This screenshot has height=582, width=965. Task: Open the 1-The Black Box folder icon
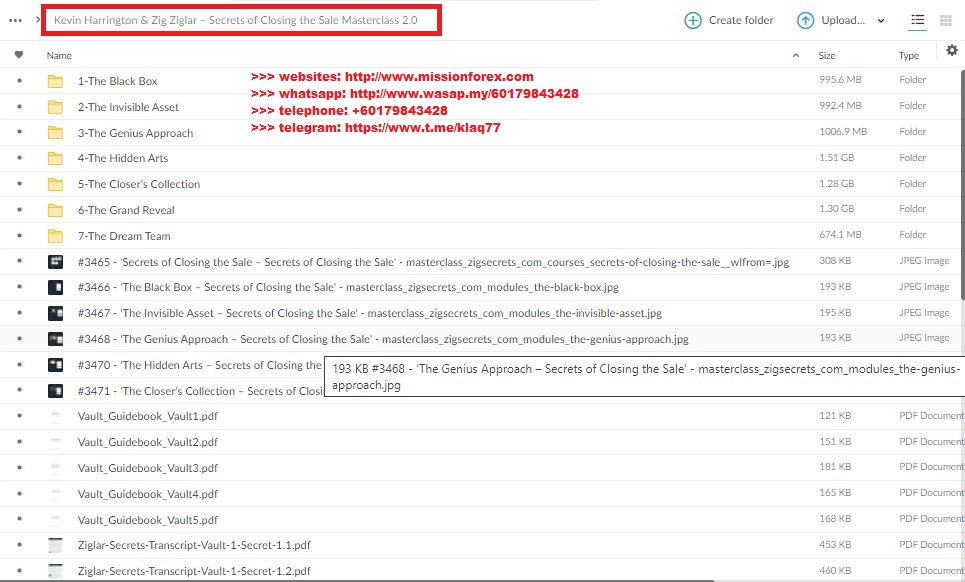[x=55, y=81]
